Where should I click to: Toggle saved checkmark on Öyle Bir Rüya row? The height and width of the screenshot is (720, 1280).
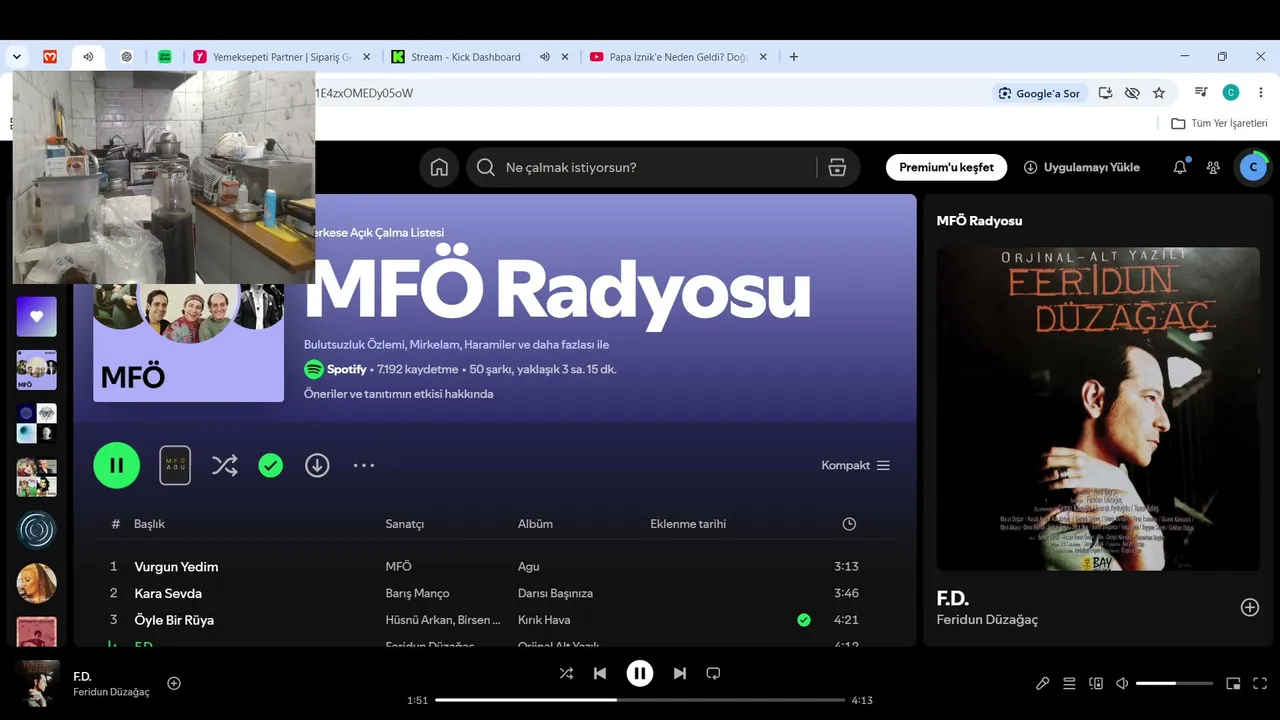tap(804, 620)
